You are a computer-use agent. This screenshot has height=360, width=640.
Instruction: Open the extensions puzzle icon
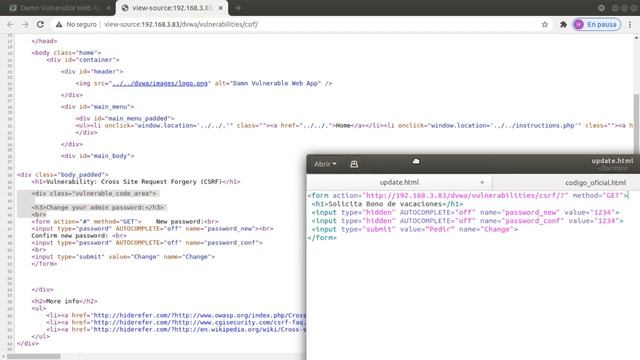[563, 24]
